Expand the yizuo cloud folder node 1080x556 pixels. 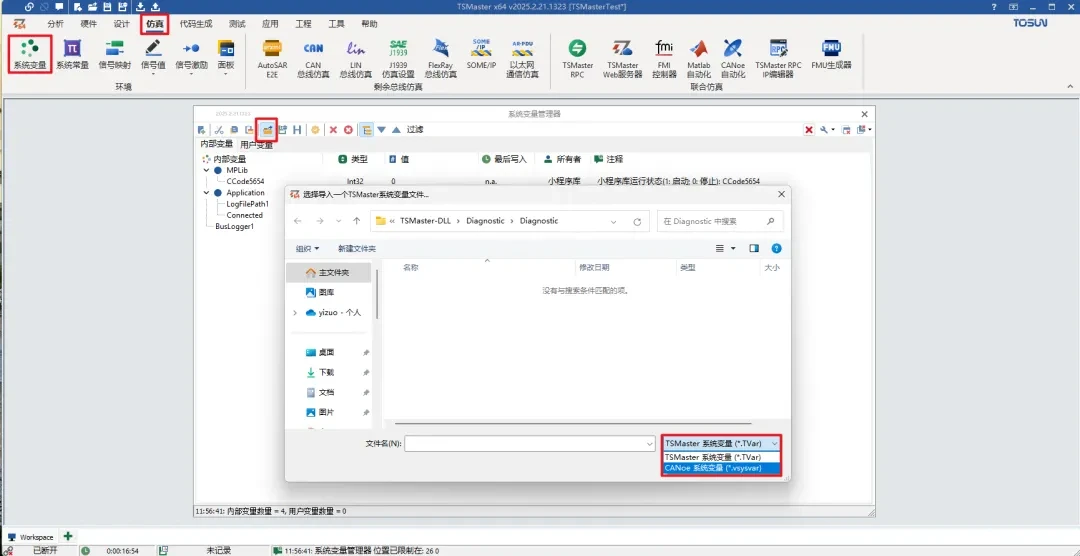[x=294, y=313]
